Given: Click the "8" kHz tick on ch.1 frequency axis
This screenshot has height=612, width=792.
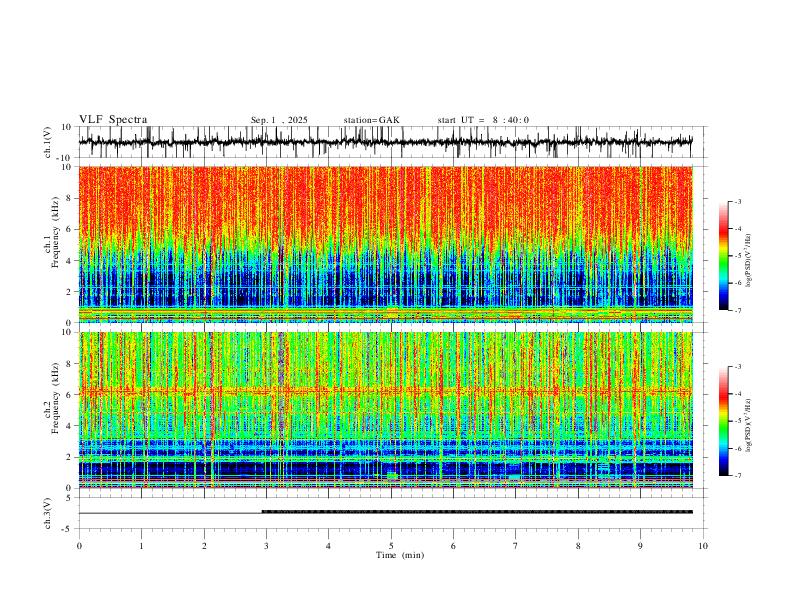Looking at the screenshot, I should click(x=69, y=198).
